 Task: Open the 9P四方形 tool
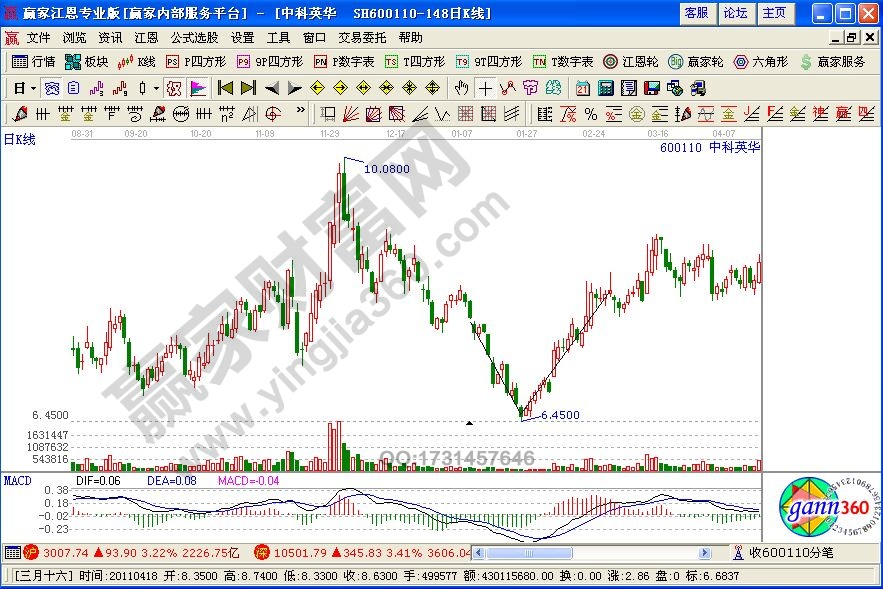(x=270, y=61)
